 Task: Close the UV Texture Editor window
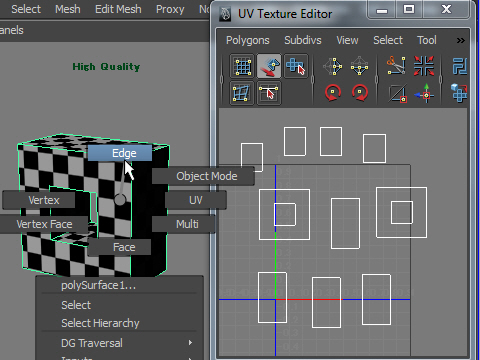click(446, 10)
